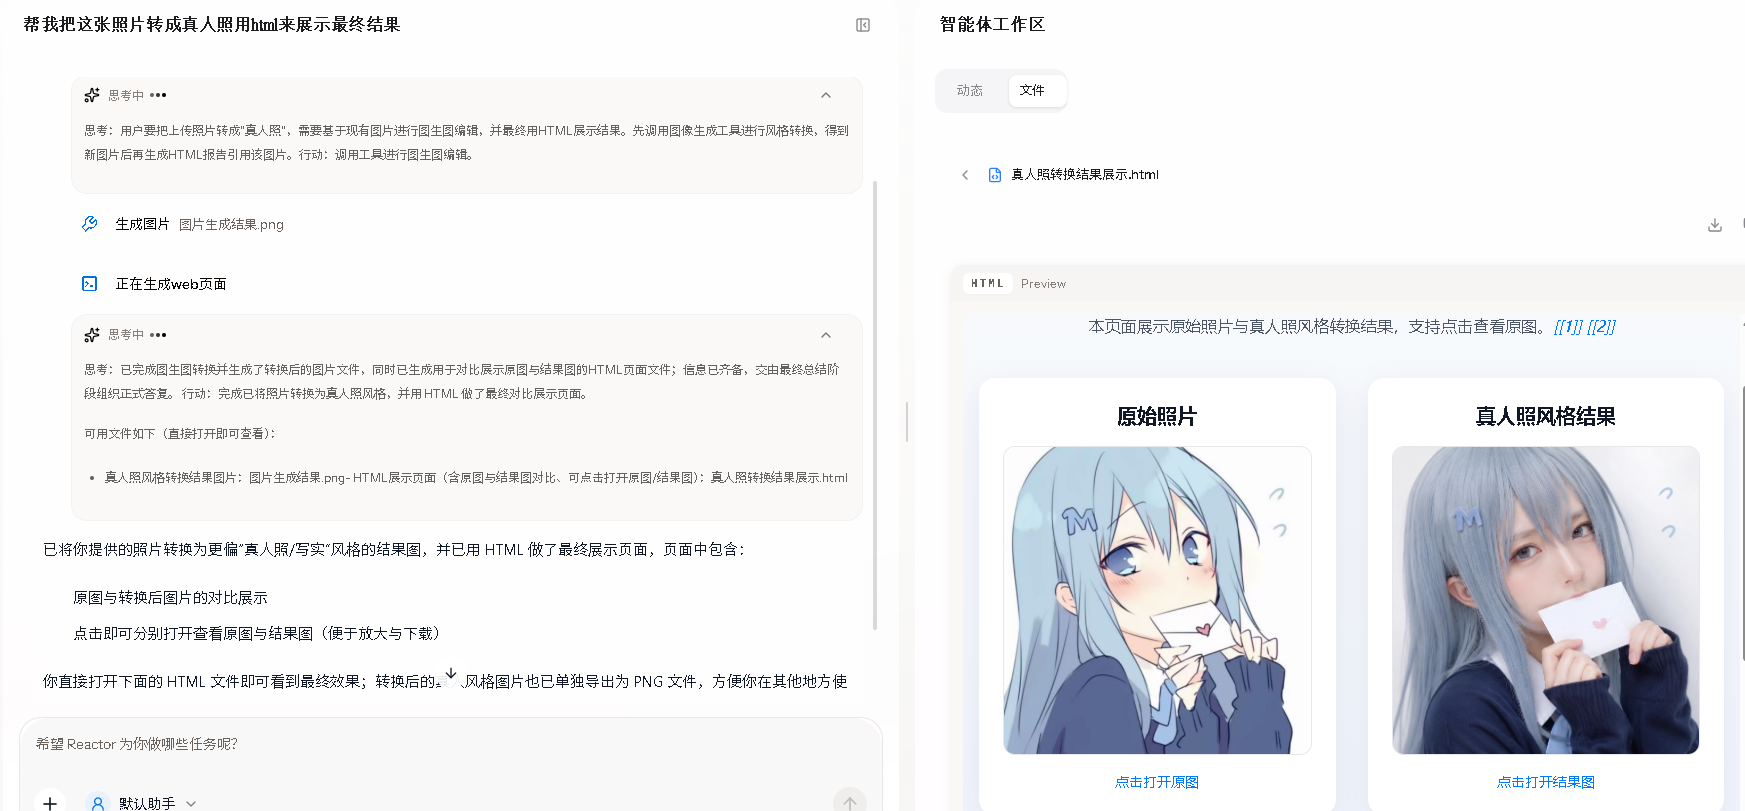Select the 真人照风格结果 card heading
Viewport: 1745px width, 811px height.
point(1546,417)
